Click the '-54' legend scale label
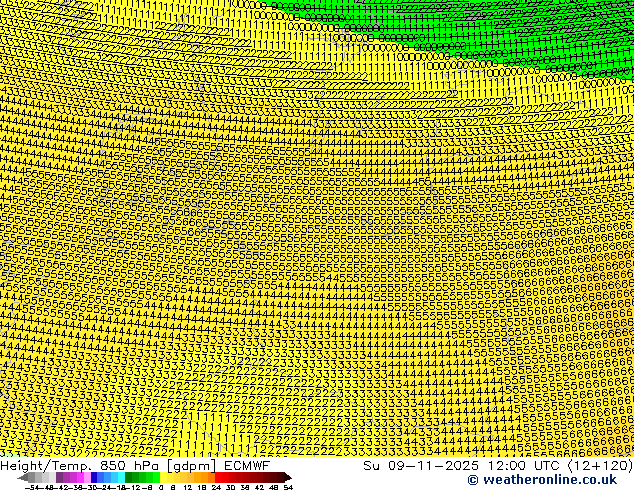This screenshot has height=490, width=634. tap(31, 487)
